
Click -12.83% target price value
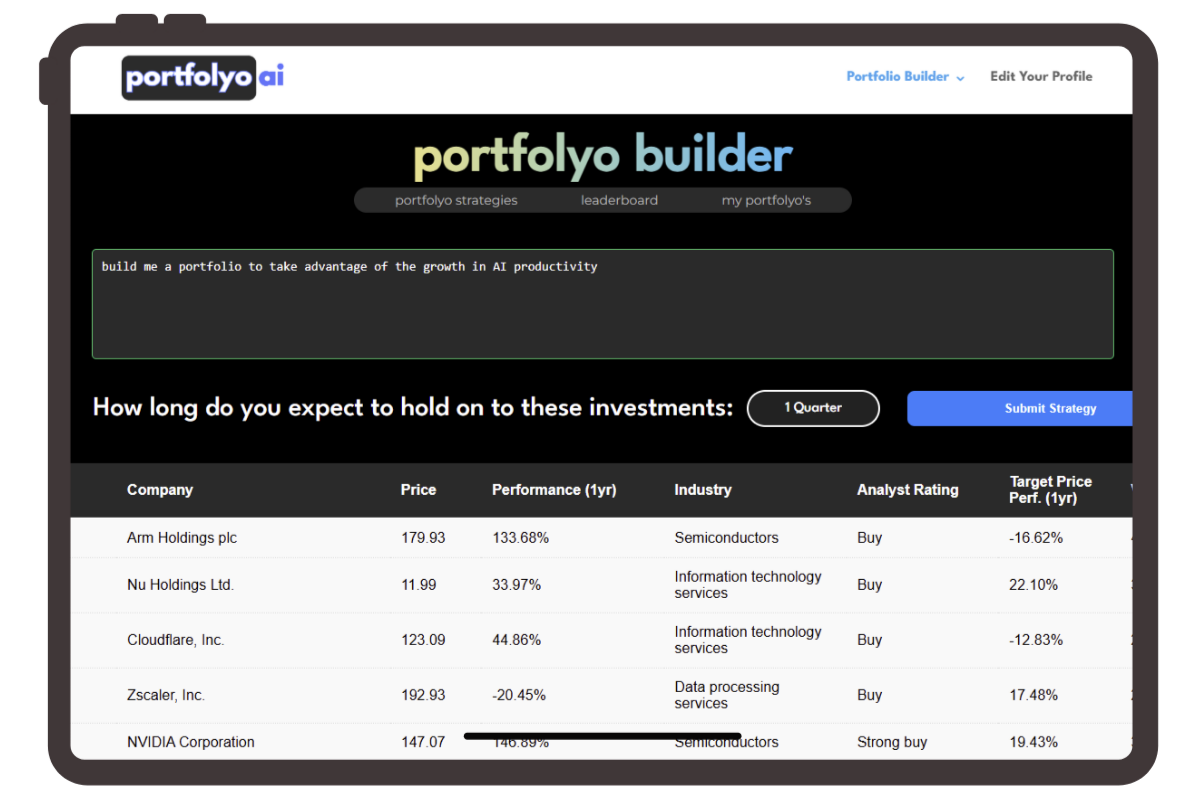point(1036,640)
